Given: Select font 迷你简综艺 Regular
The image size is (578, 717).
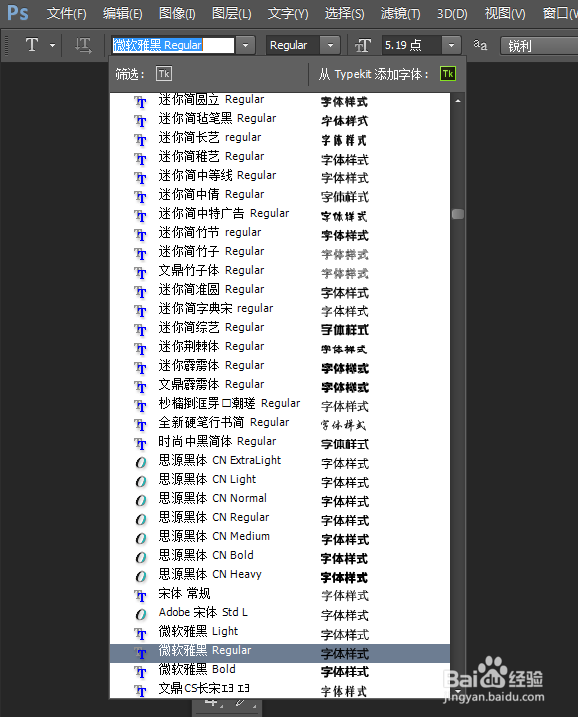Looking at the screenshot, I should (280, 327).
